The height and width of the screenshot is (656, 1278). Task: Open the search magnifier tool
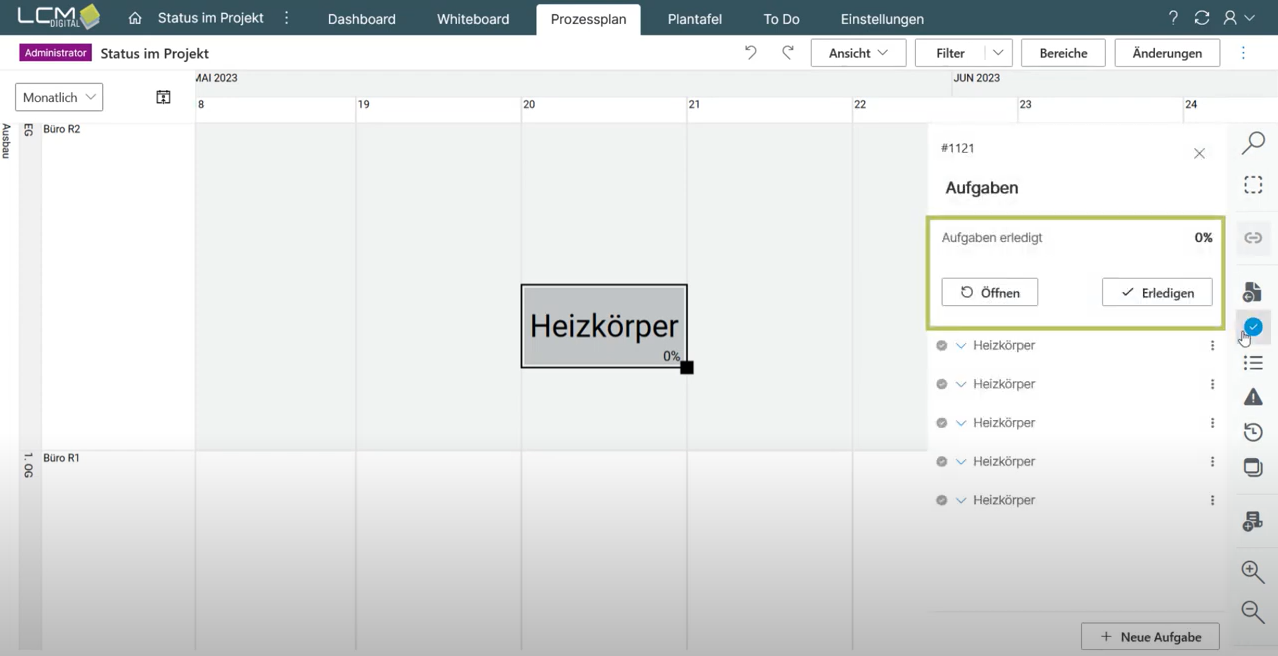1252,144
